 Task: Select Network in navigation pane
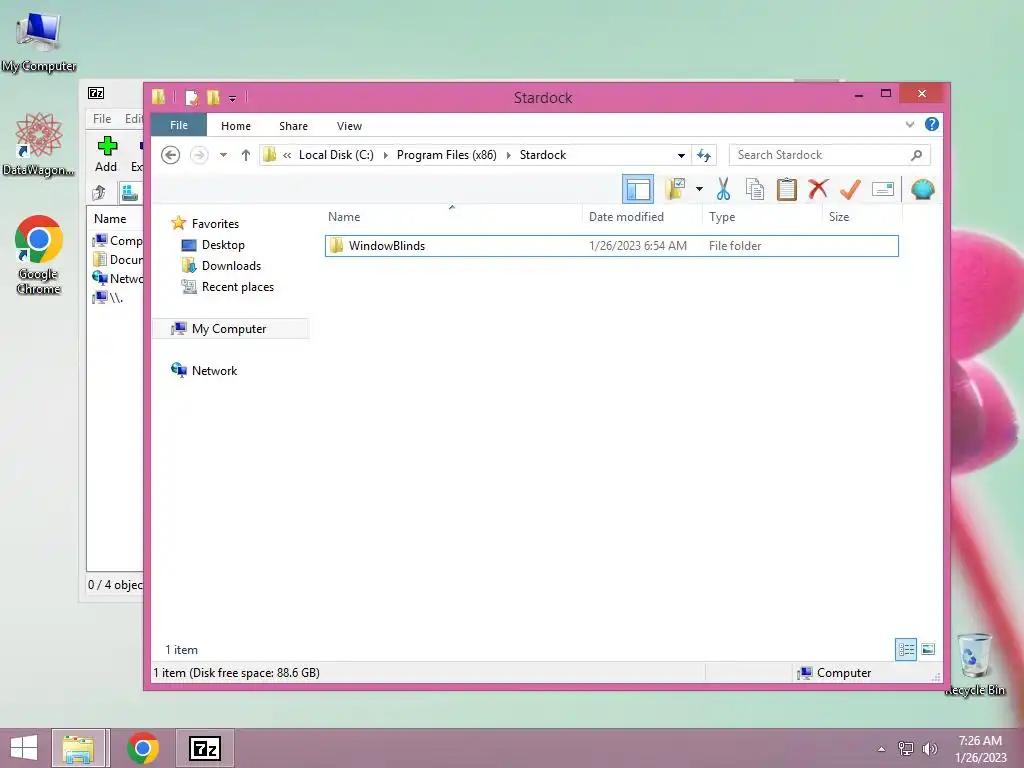(204, 370)
